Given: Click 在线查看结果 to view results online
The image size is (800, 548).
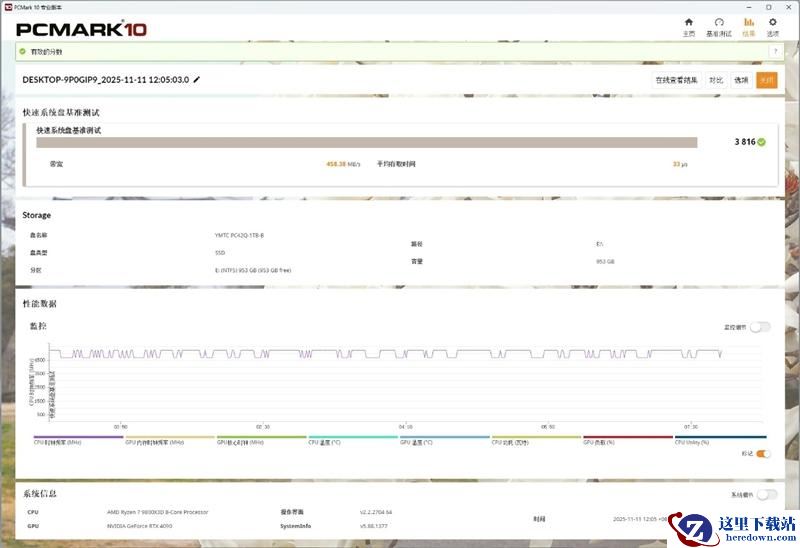Looking at the screenshot, I should click(676, 80).
